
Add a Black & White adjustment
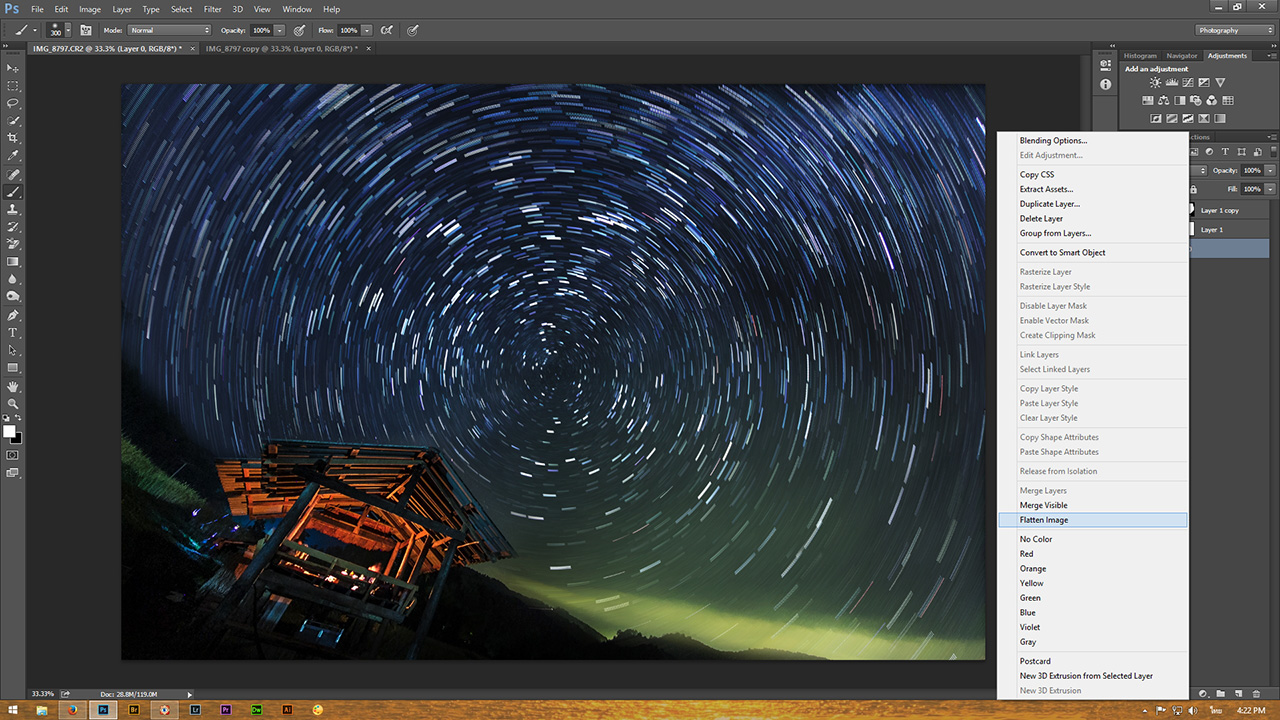click(1180, 100)
